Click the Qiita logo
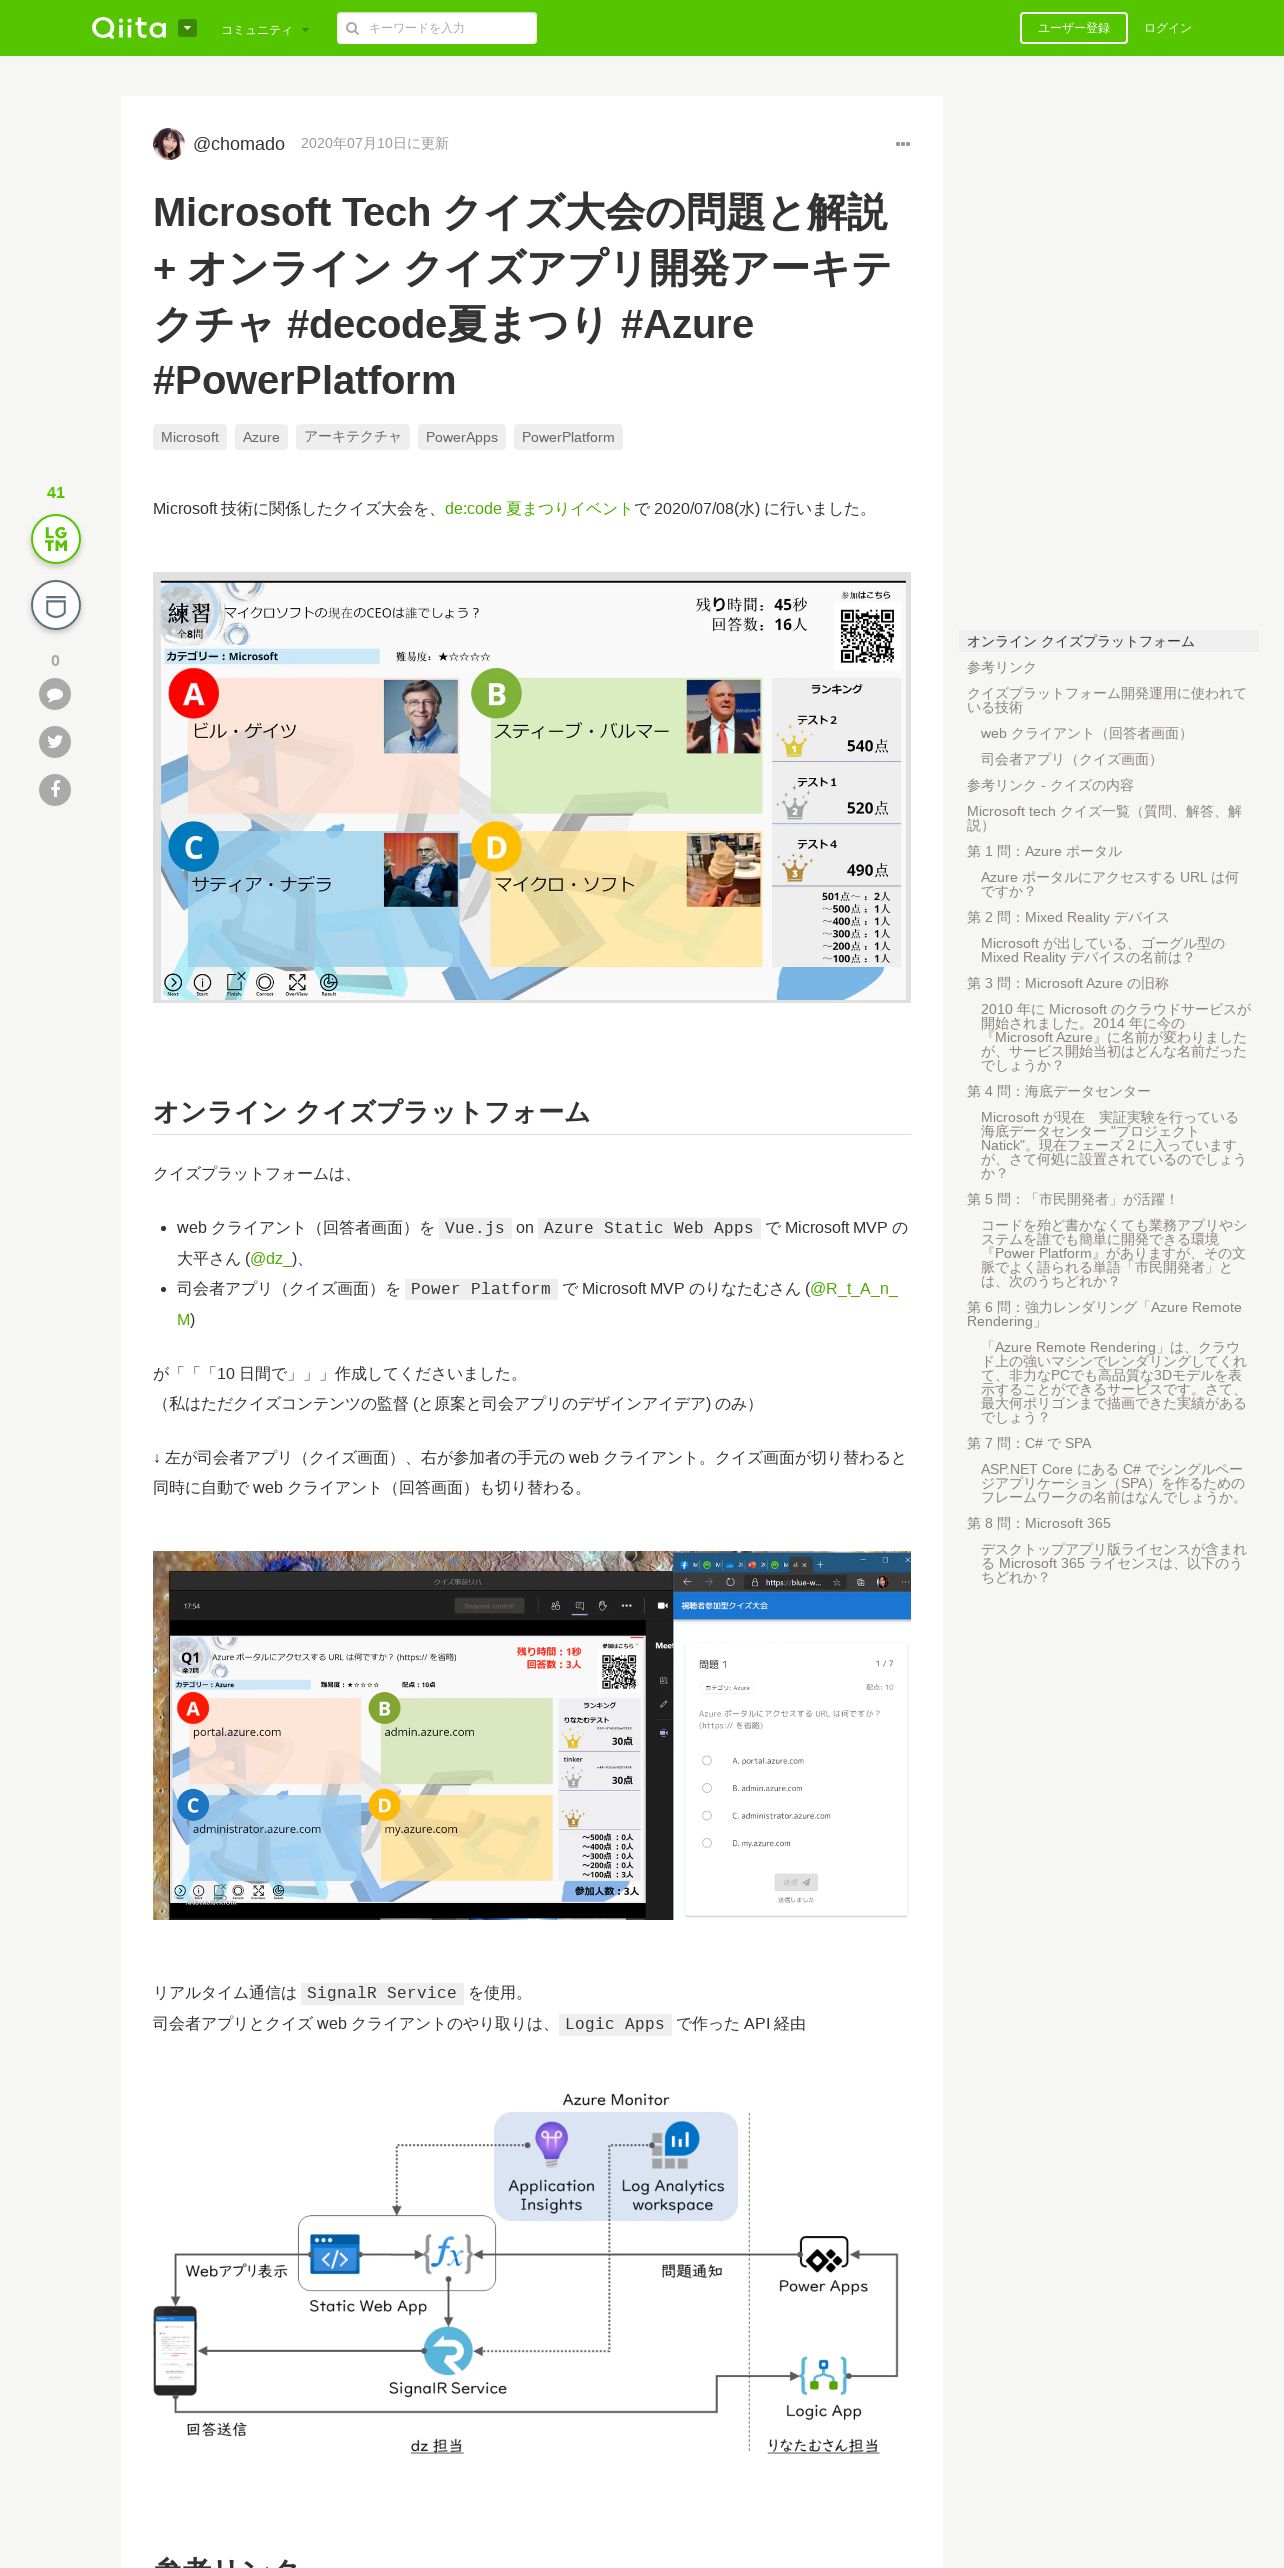The height and width of the screenshot is (2568, 1284). 129,28
